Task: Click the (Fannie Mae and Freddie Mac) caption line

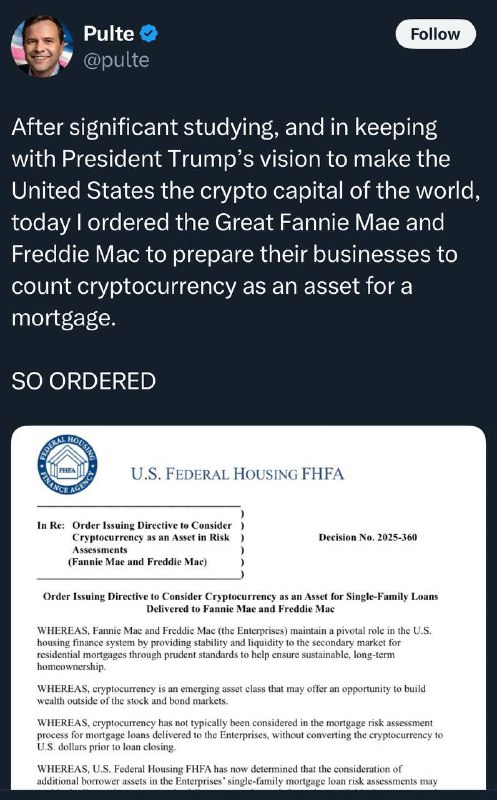Action: pyautogui.click(x=137, y=562)
